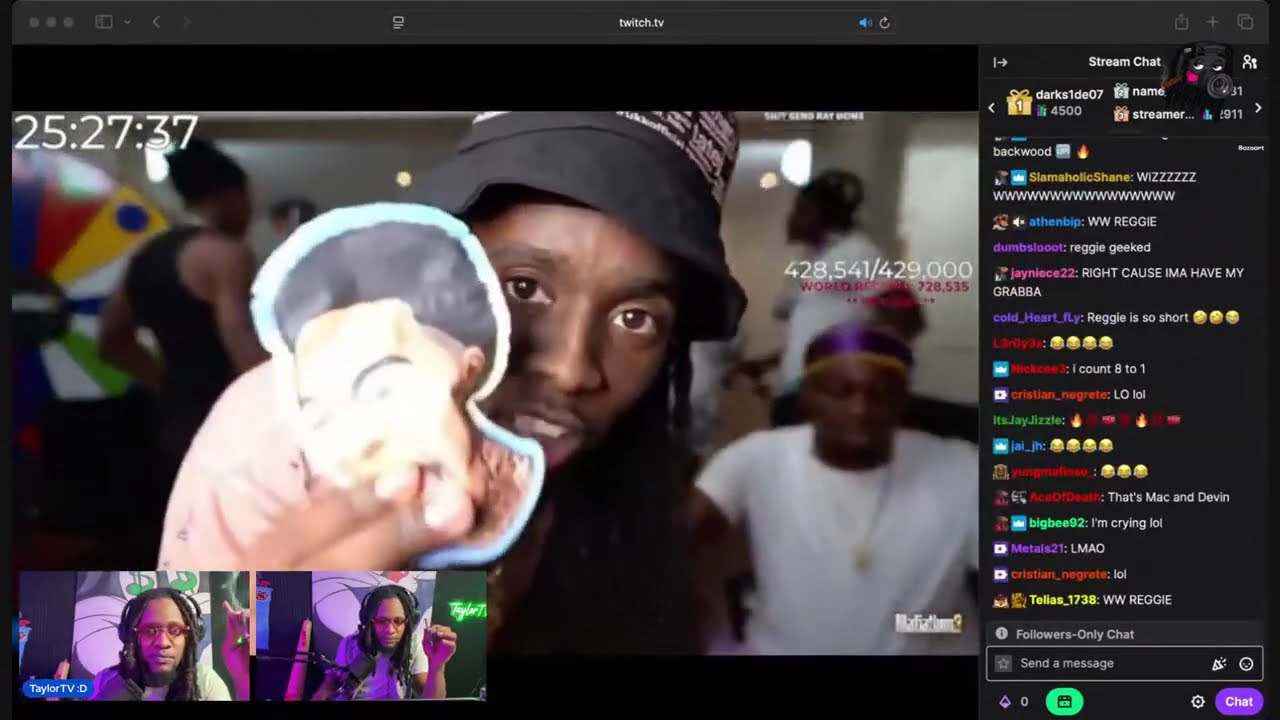1280x720 pixels.
Task: Open AceOfDeath's user card
Action: [x=1065, y=497]
